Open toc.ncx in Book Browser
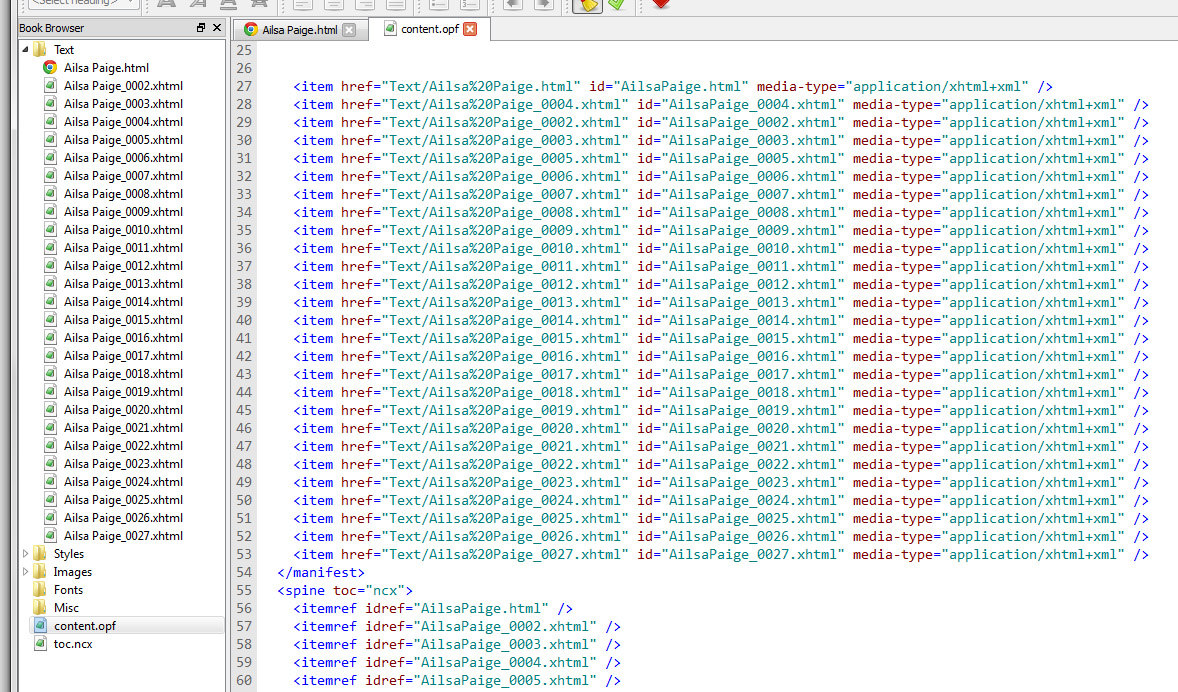The width and height of the screenshot is (1178, 692). click(x=73, y=644)
